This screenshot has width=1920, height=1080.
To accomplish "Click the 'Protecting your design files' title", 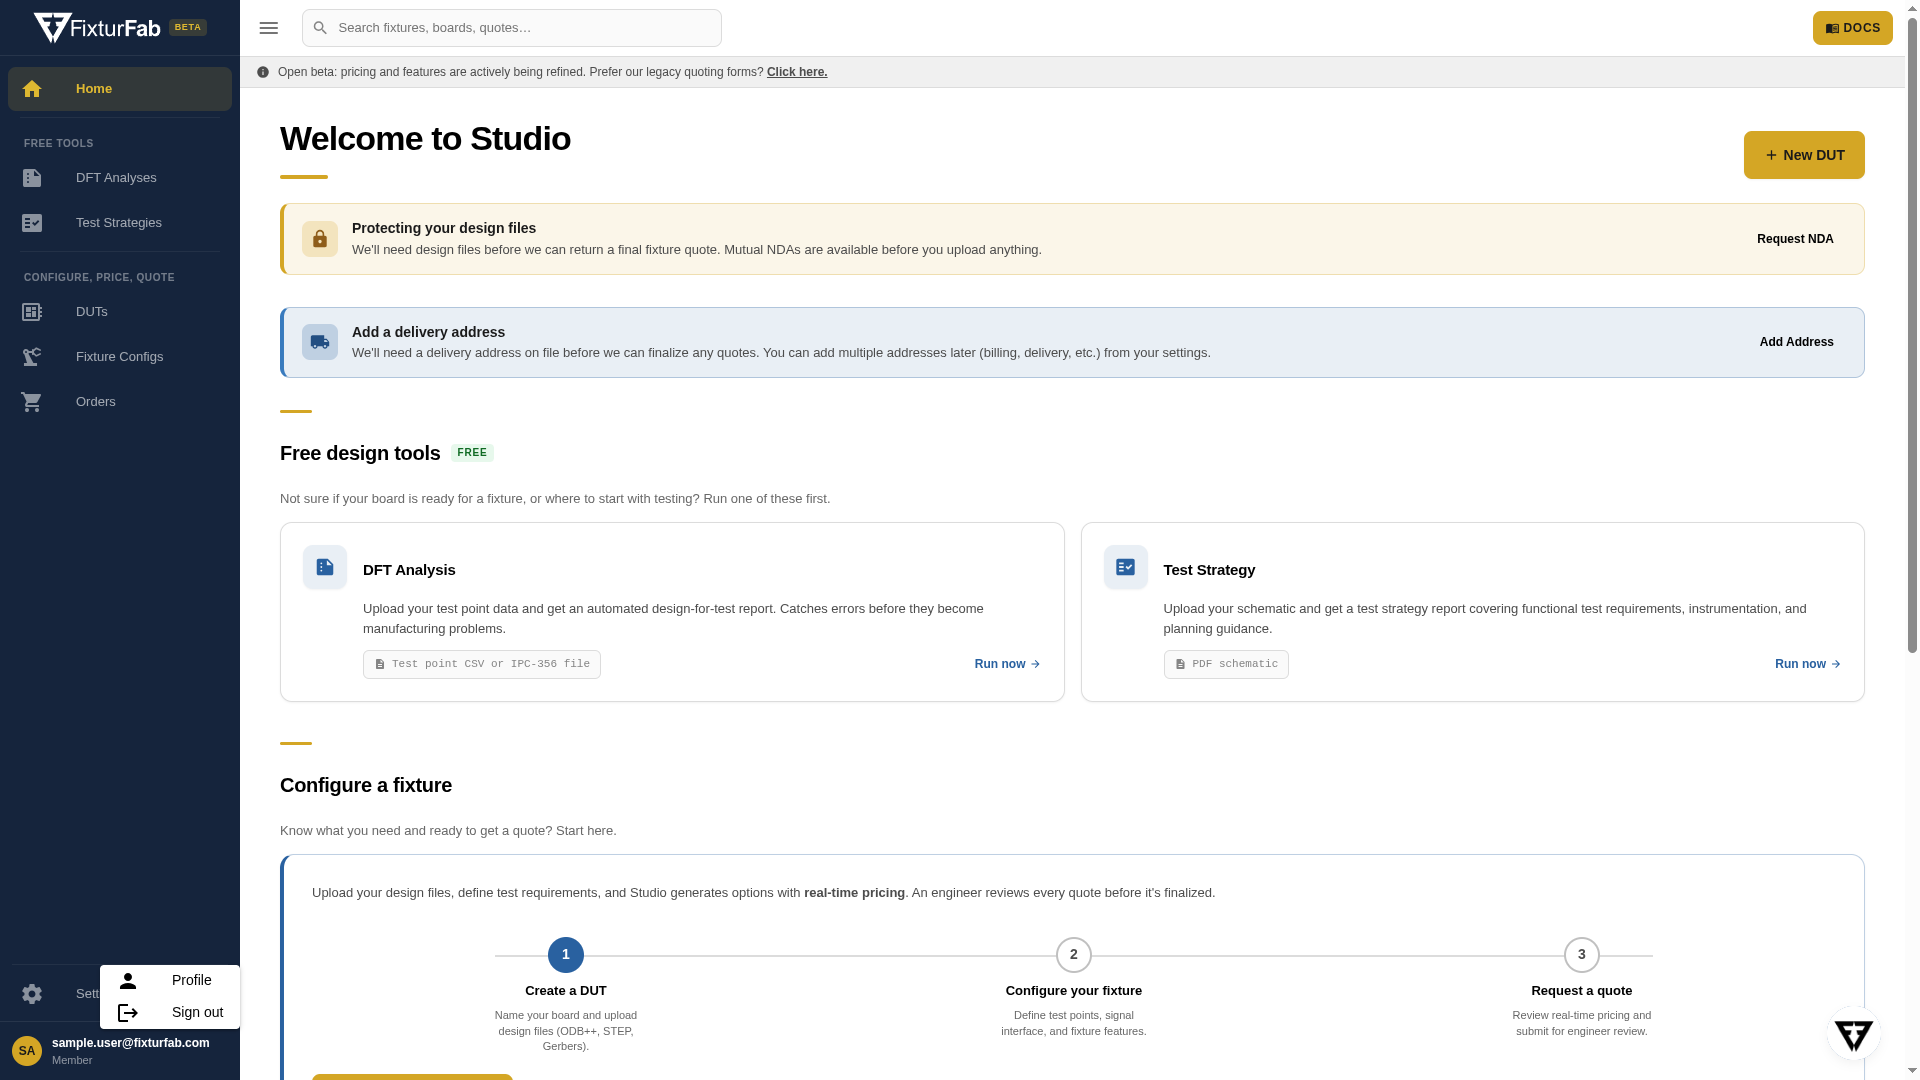I will [444, 228].
